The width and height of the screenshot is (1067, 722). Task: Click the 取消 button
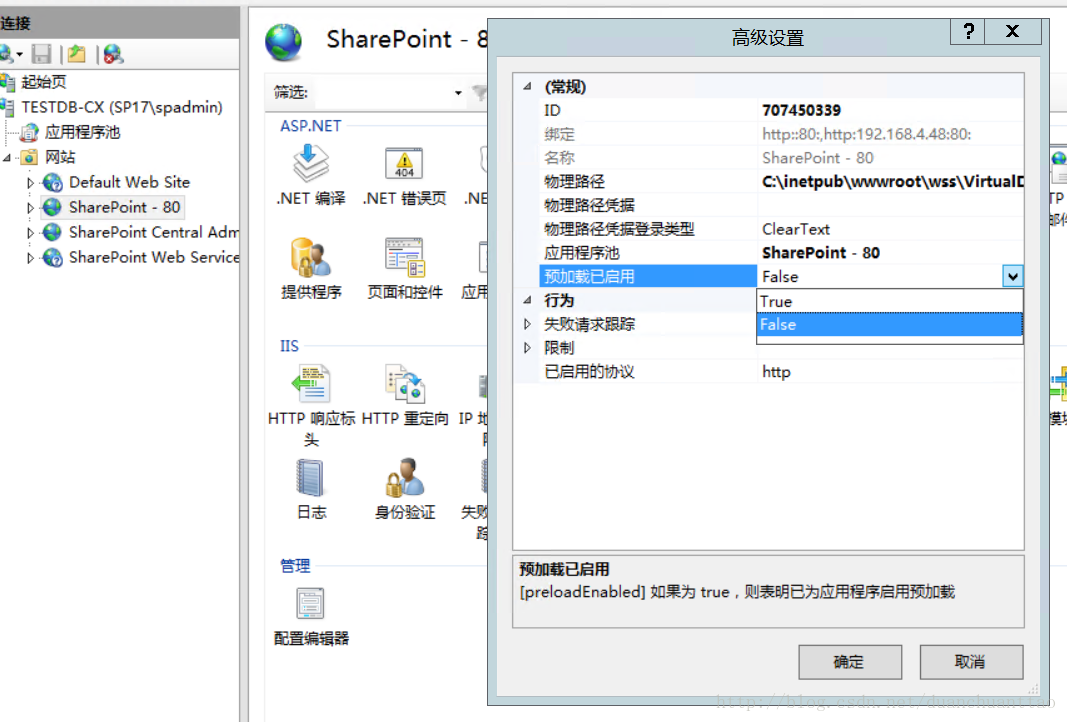coord(971,661)
